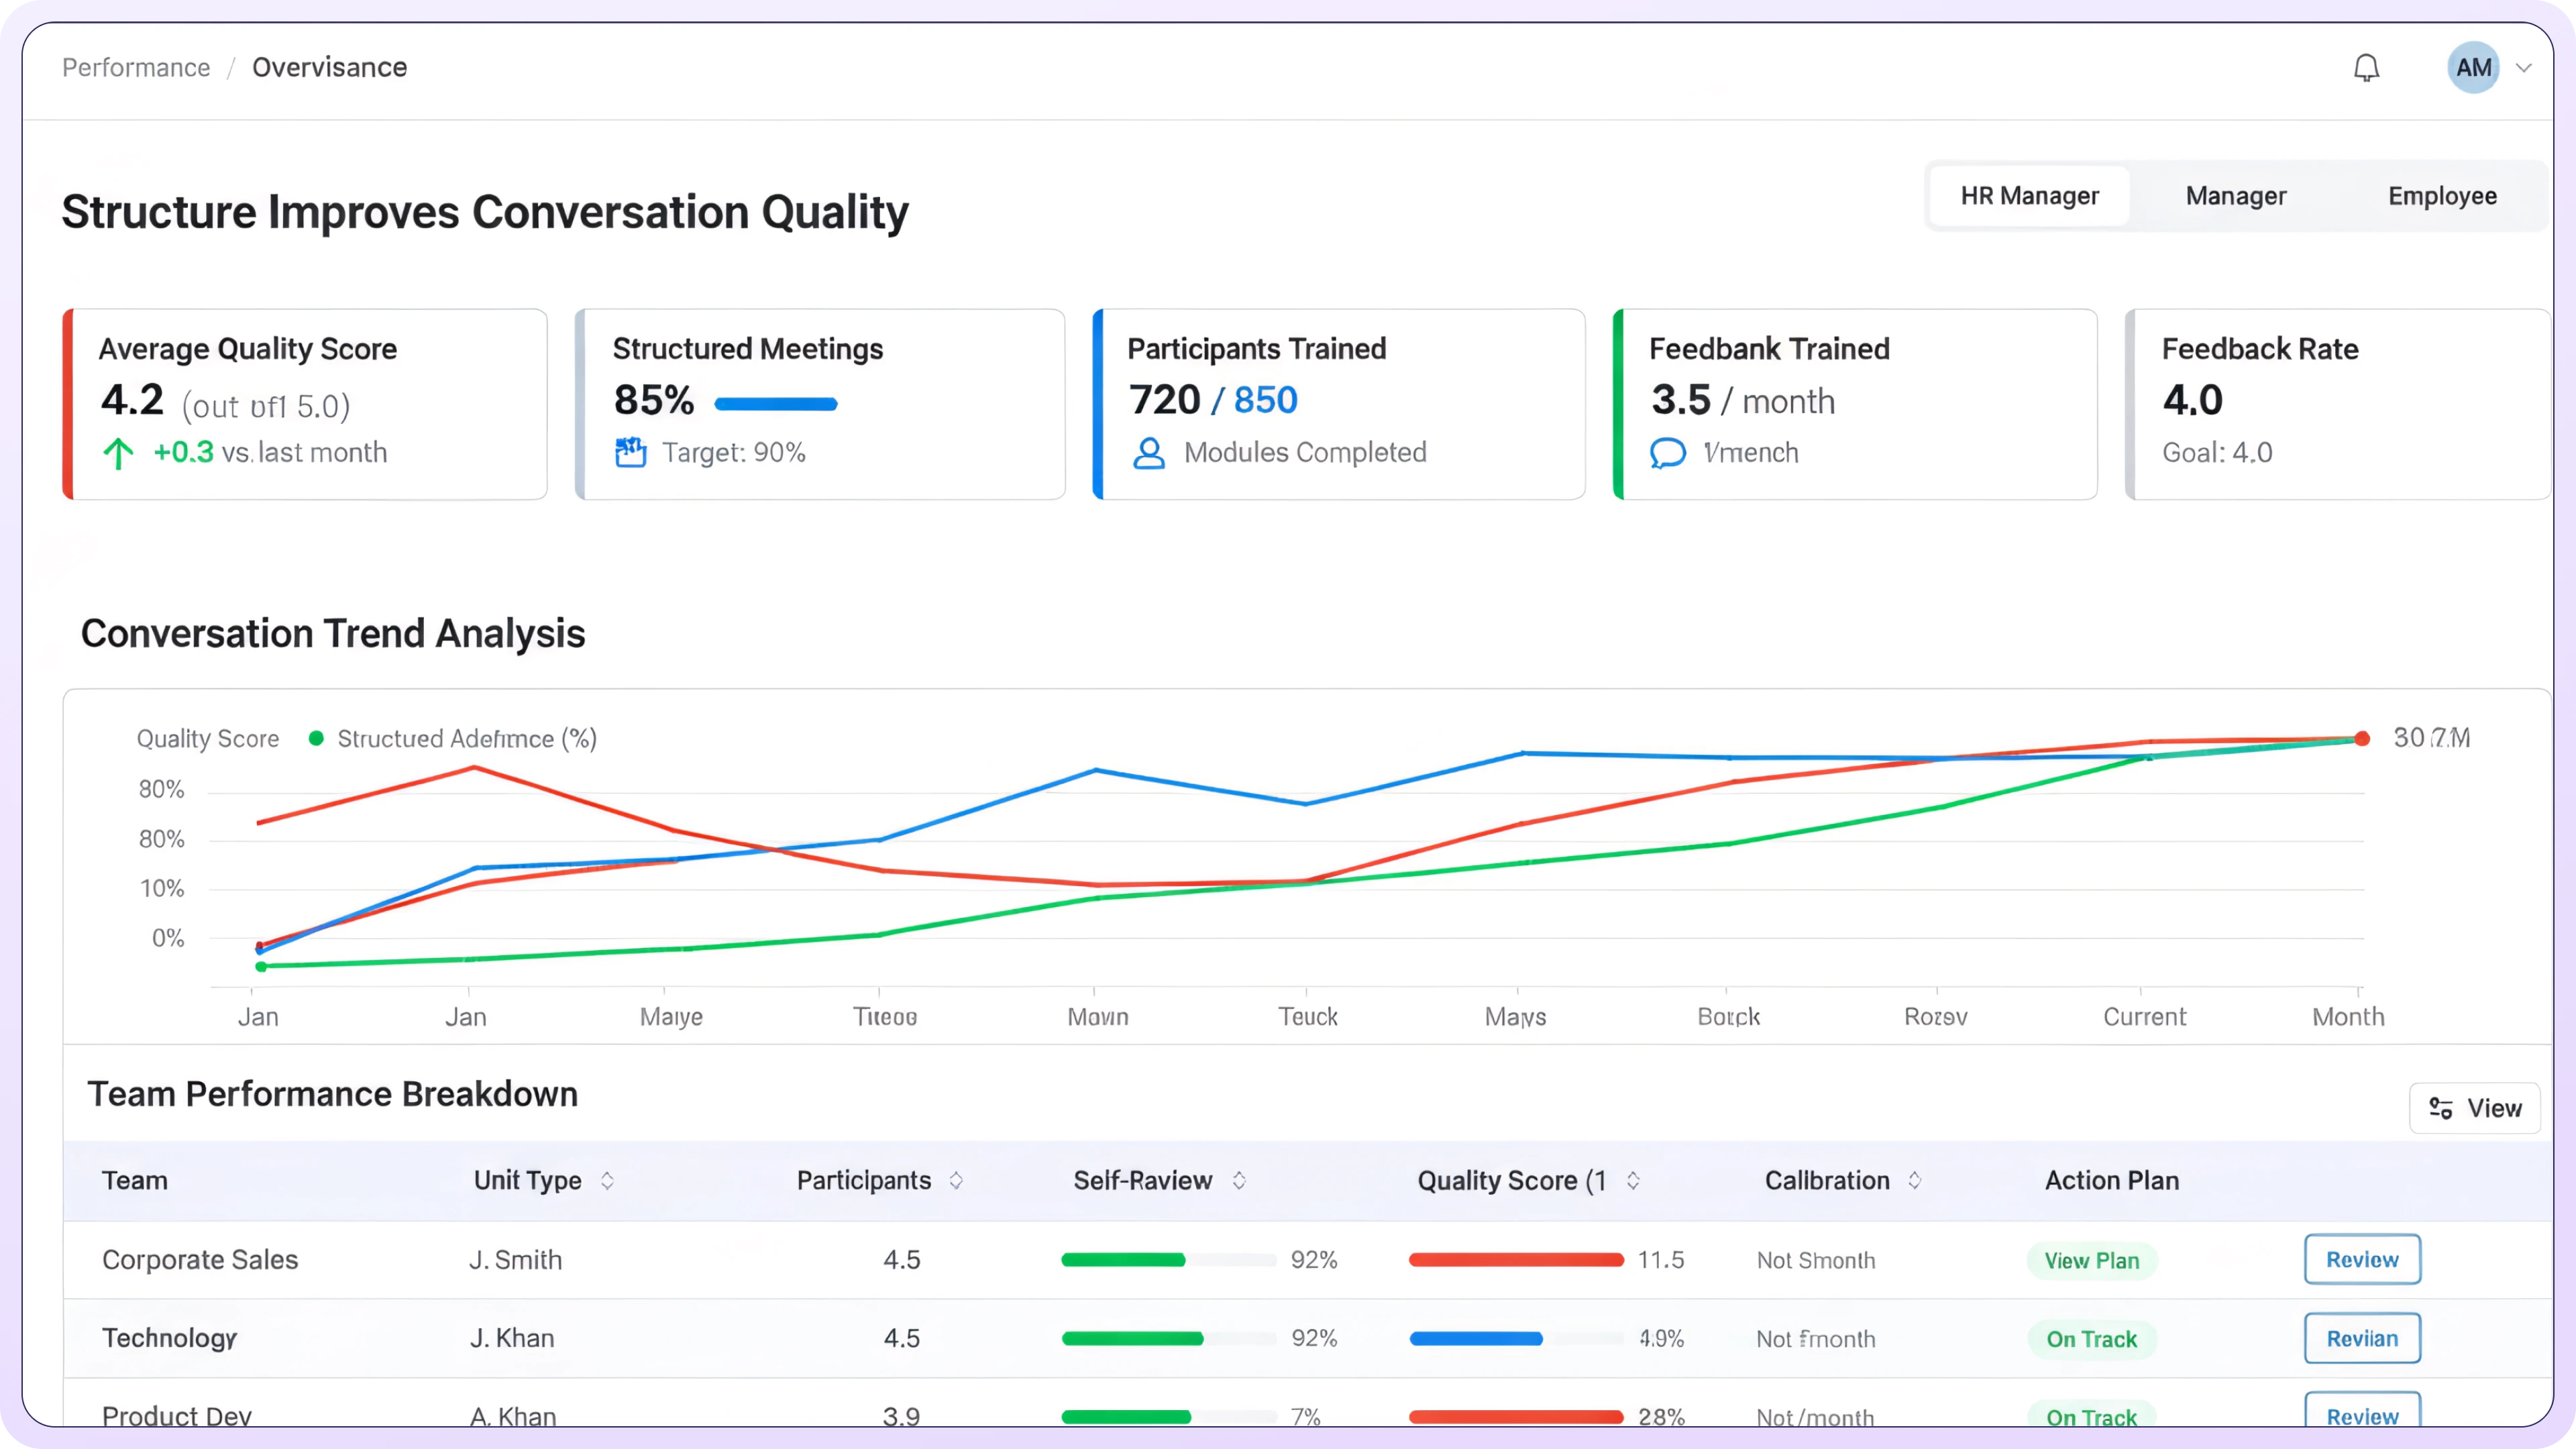Viewport: 2576px width, 1449px height.
Task: Switch to the Manager view
Action: coord(2235,196)
